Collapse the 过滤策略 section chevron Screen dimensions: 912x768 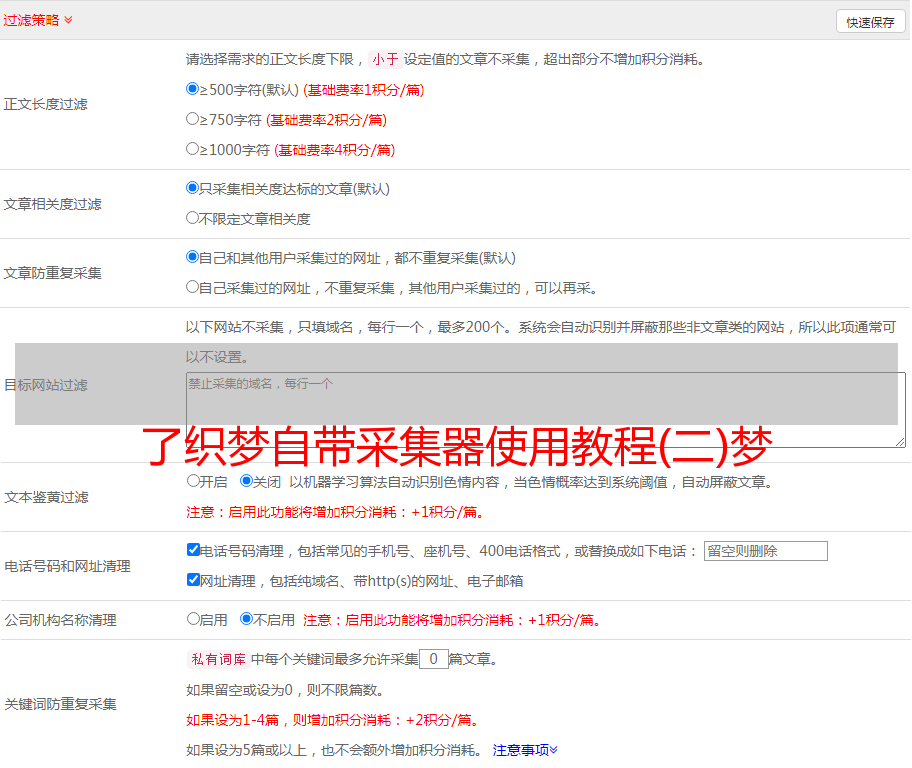pos(68,20)
